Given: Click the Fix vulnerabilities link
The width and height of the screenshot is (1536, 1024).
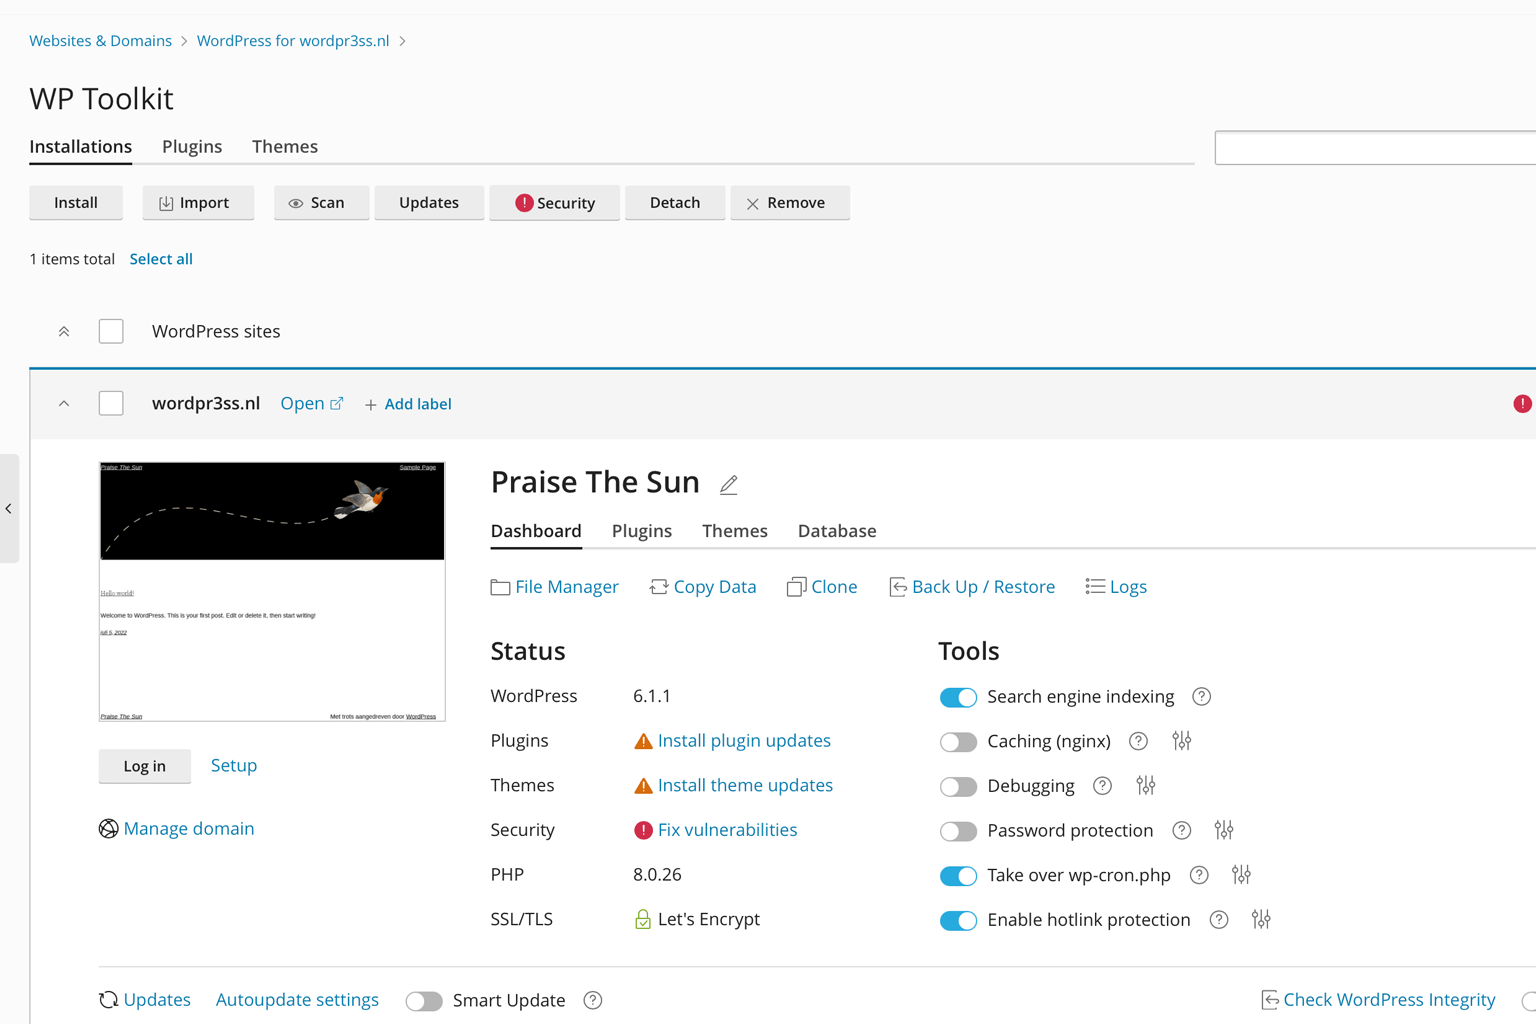Looking at the screenshot, I should tap(727, 829).
